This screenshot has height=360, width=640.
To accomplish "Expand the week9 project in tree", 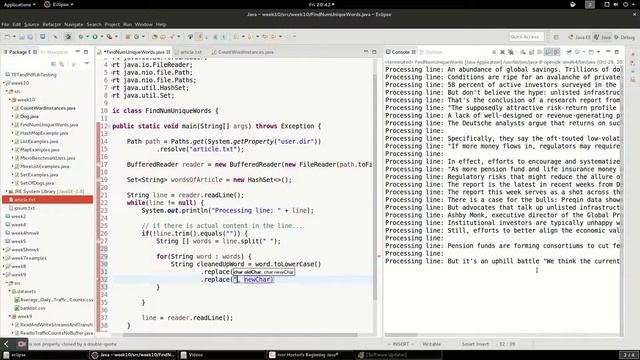I will click(4, 275).
